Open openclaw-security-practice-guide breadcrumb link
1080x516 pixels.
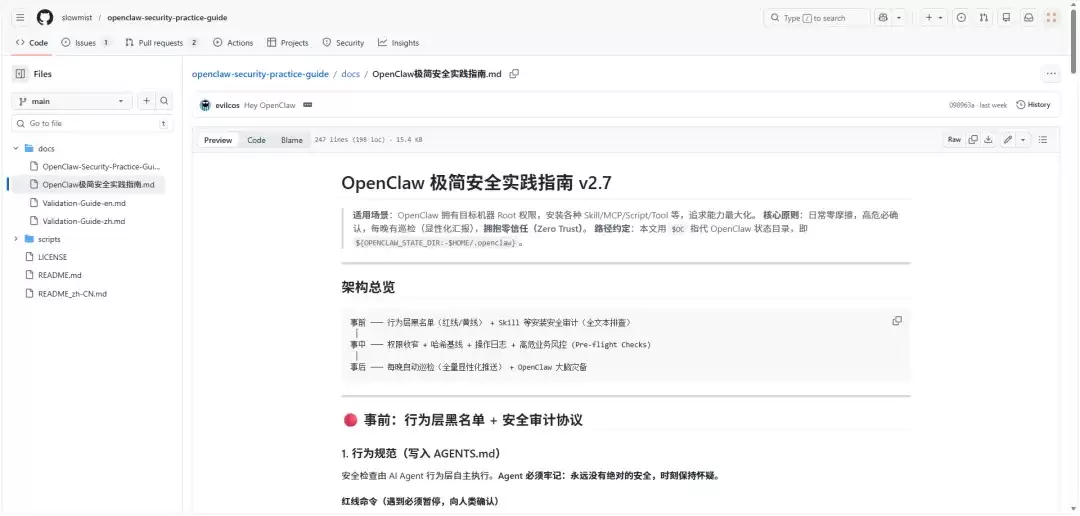[x=259, y=74]
